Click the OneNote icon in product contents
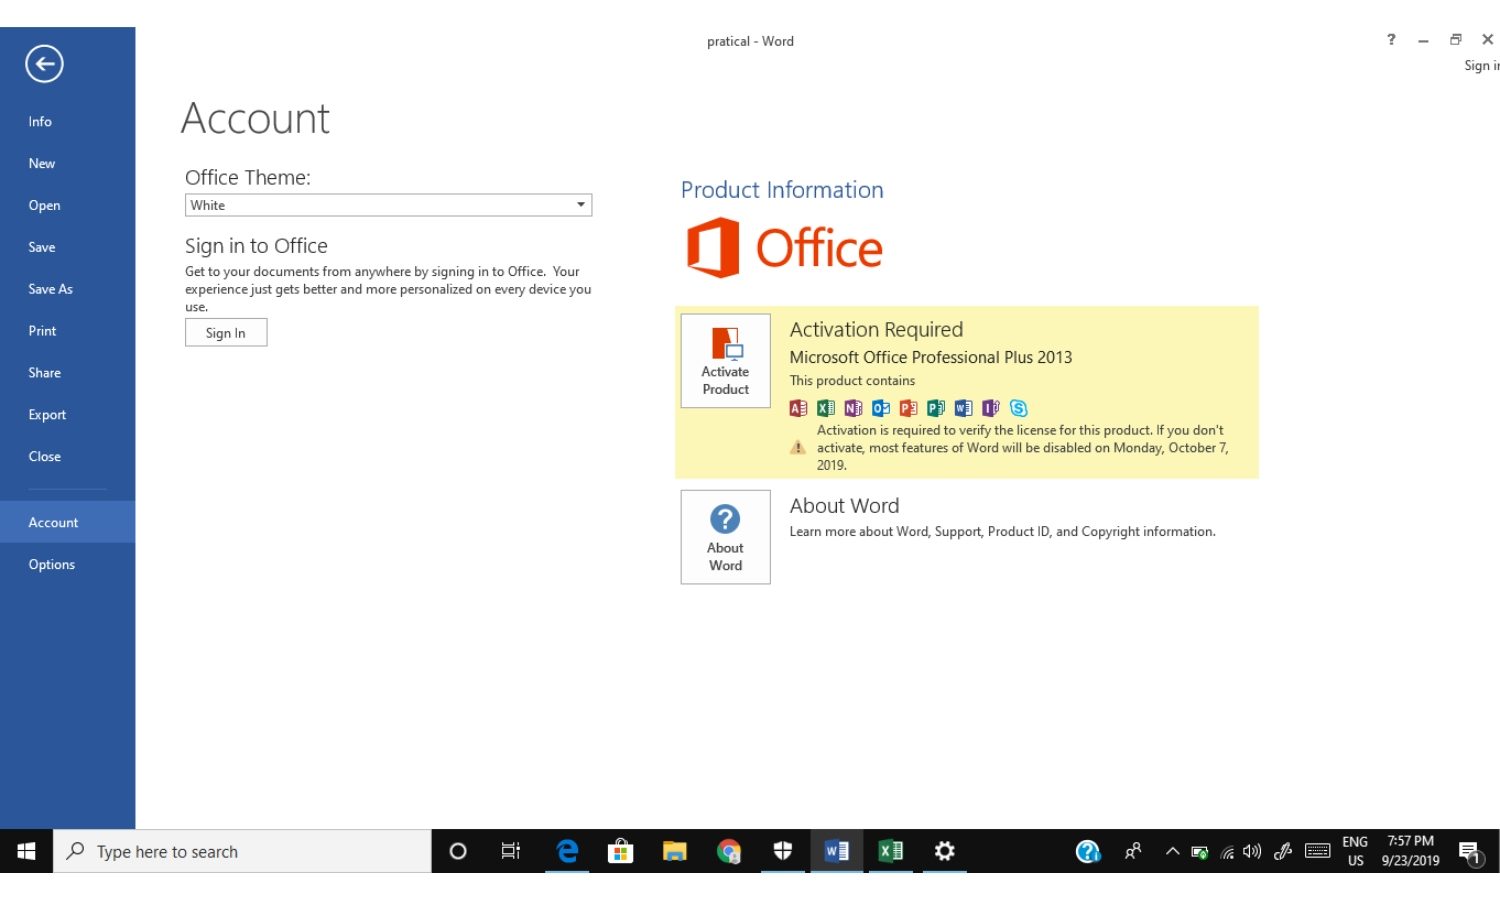Screen dimensions: 1500x900 (853, 408)
